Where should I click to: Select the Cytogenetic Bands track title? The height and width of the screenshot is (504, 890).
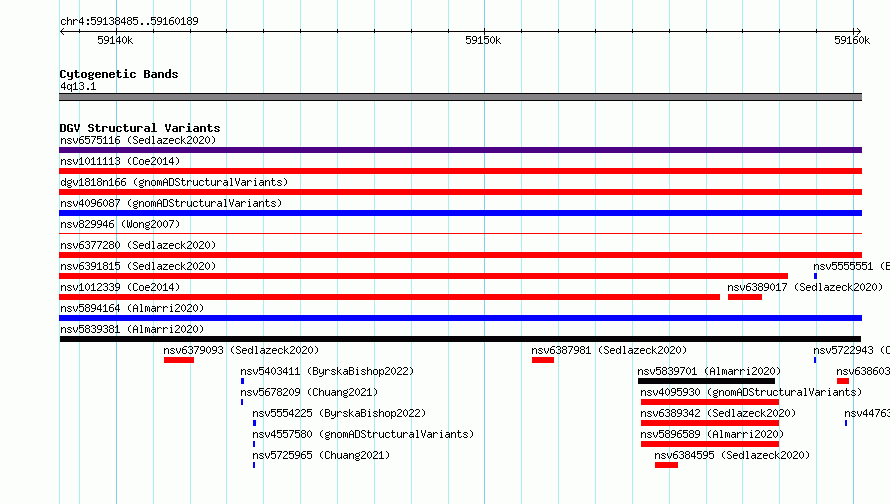[119, 74]
